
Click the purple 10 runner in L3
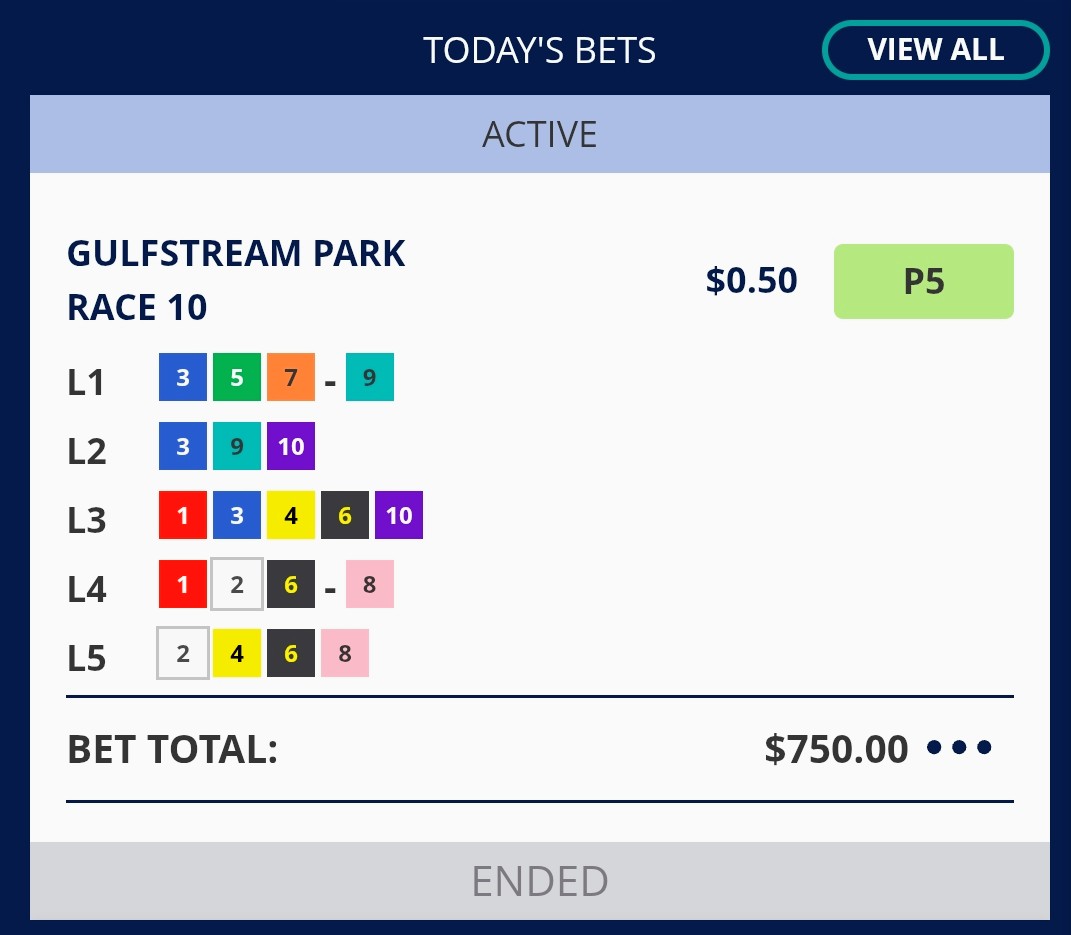[399, 515]
